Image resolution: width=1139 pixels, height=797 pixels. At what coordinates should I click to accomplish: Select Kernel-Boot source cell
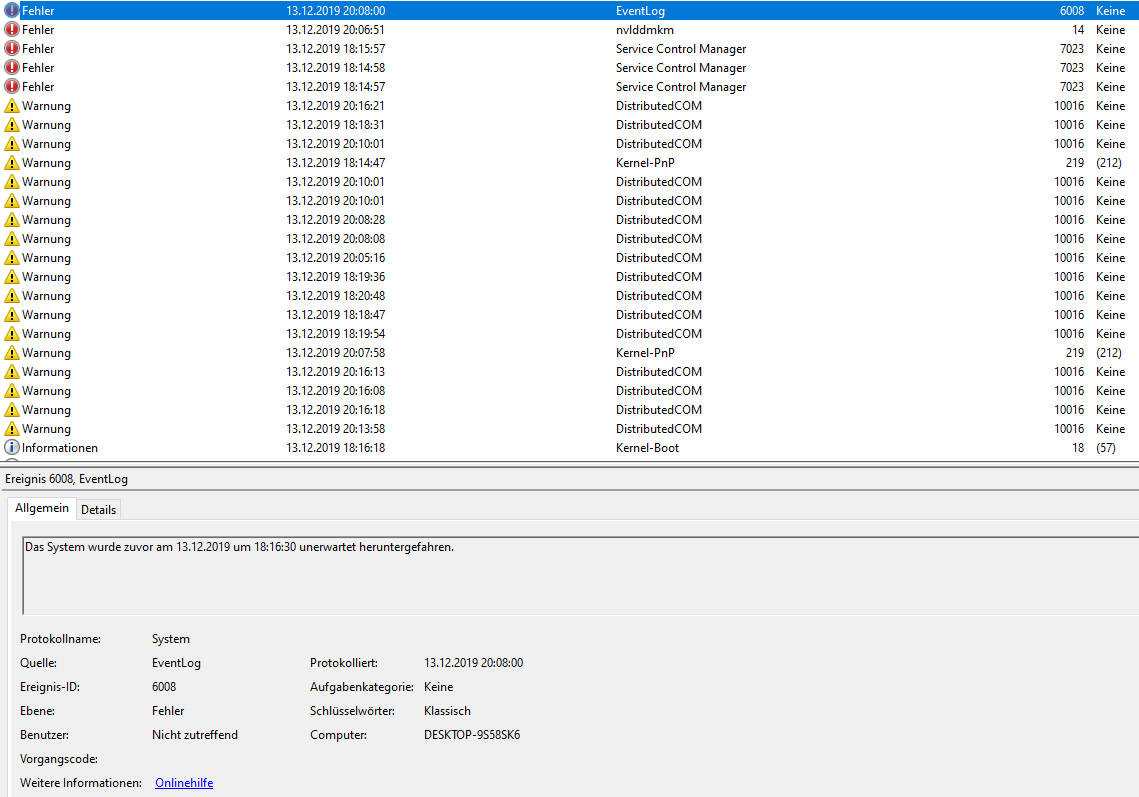647,448
